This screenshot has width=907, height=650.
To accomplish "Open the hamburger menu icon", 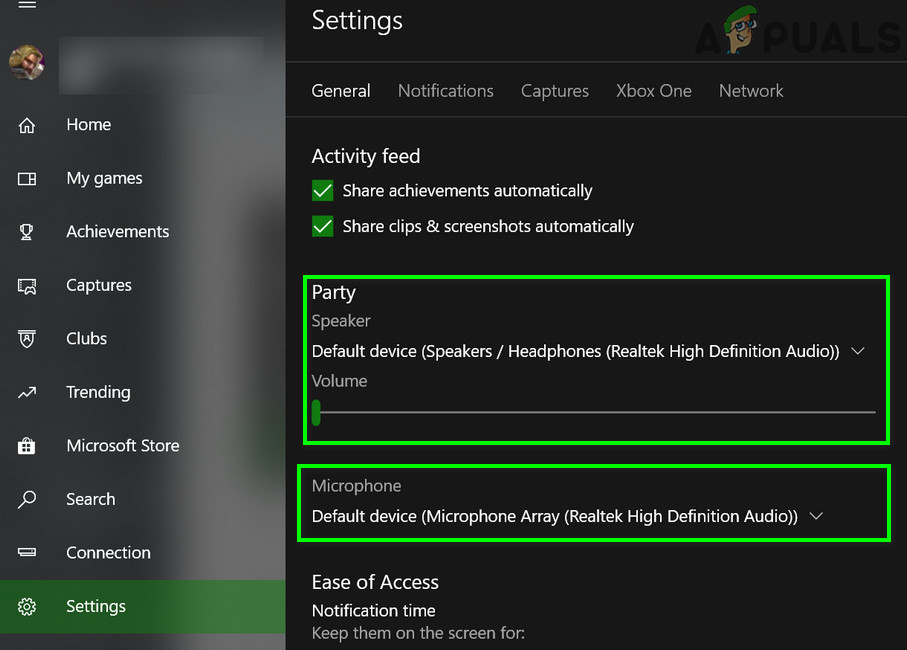I will [x=27, y=5].
